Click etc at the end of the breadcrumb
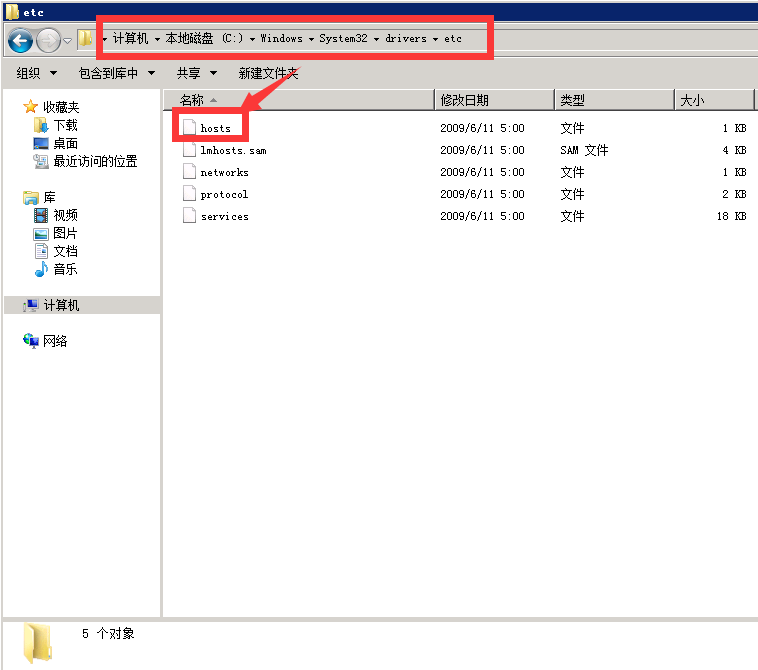Image resolution: width=758 pixels, height=670 pixels. click(x=453, y=38)
